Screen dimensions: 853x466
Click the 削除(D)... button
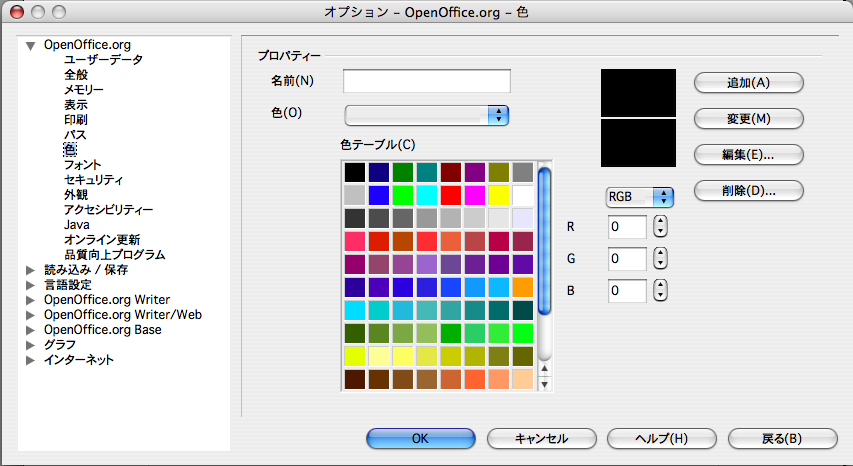[x=749, y=190]
